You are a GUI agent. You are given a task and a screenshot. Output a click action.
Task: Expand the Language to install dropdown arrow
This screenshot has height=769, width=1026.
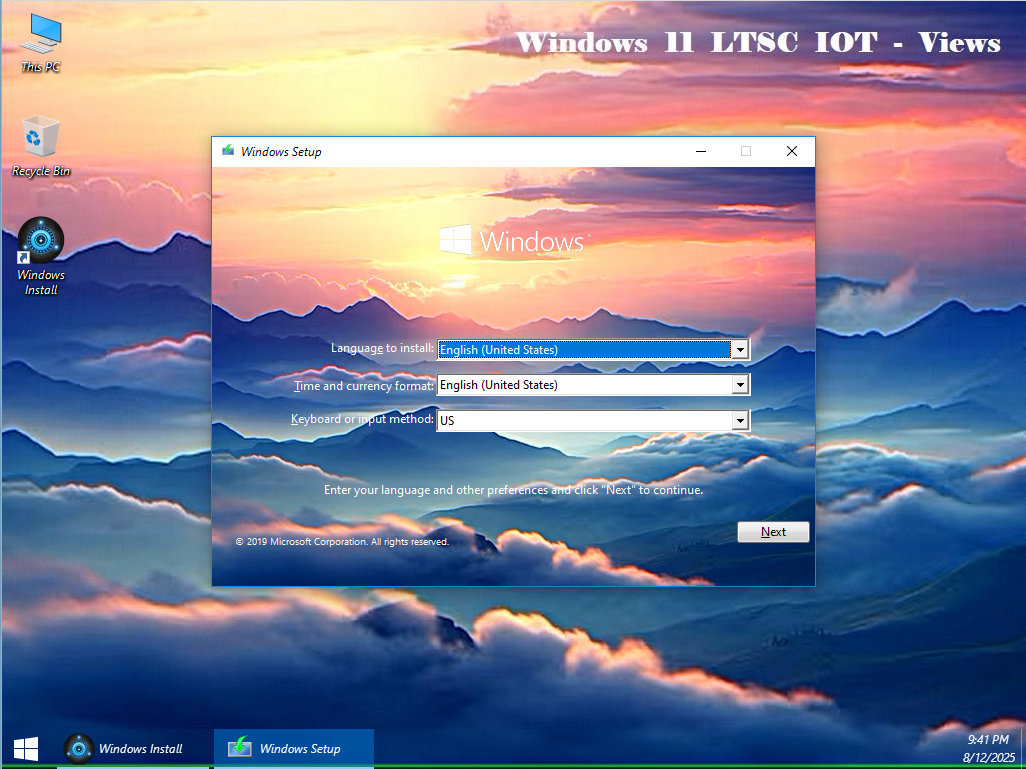[x=740, y=349]
